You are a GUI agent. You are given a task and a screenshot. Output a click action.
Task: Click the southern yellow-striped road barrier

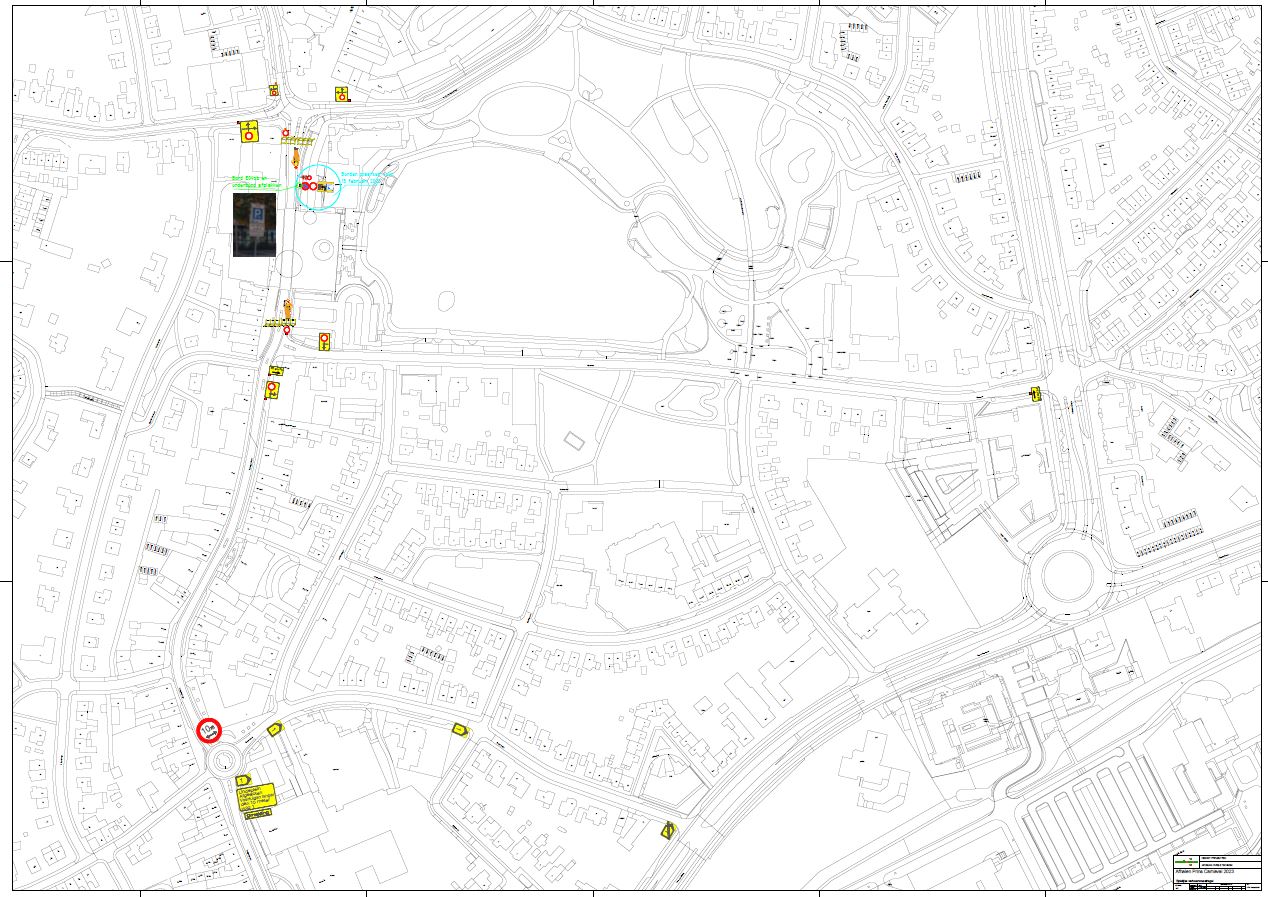276,322
